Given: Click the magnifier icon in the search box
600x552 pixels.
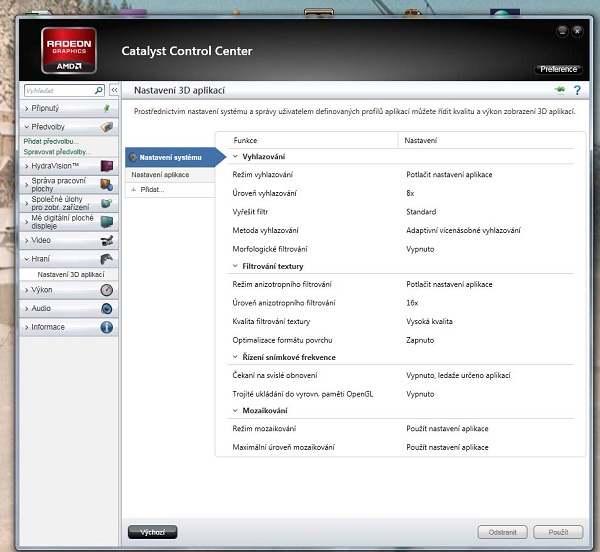Looking at the screenshot, I should [x=98, y=90].
